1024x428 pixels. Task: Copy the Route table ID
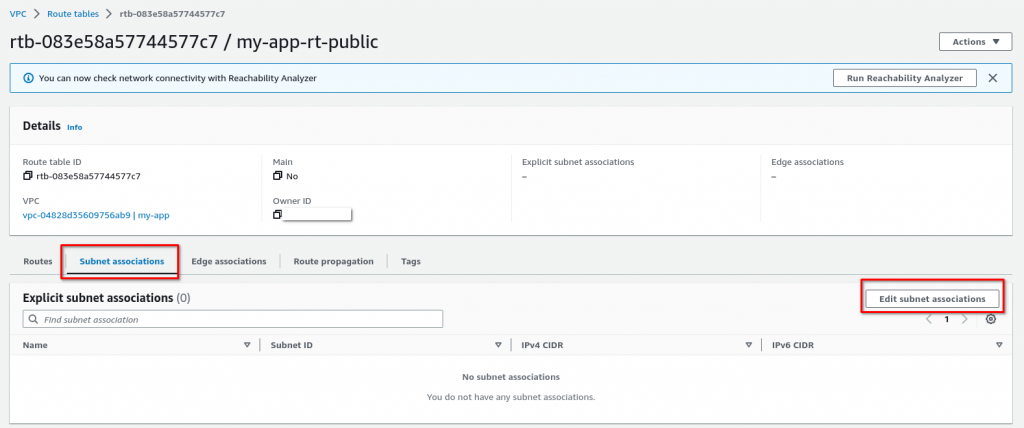[x=28, y=176]
